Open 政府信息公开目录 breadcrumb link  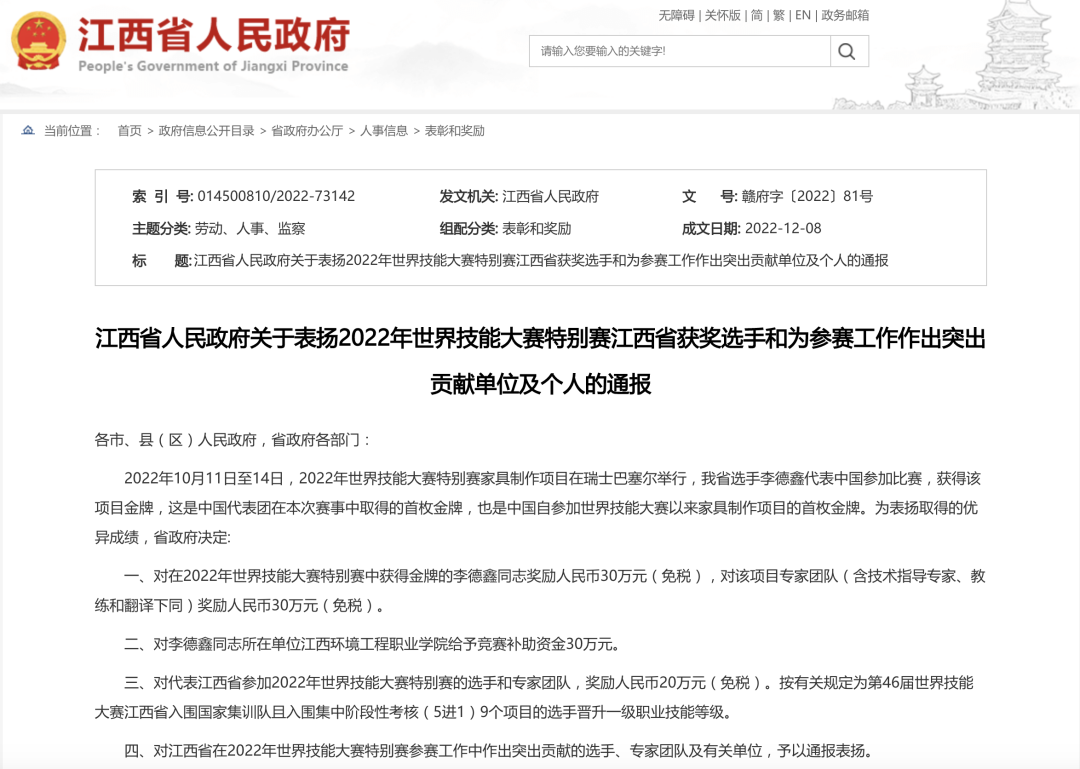coord(206,131)
